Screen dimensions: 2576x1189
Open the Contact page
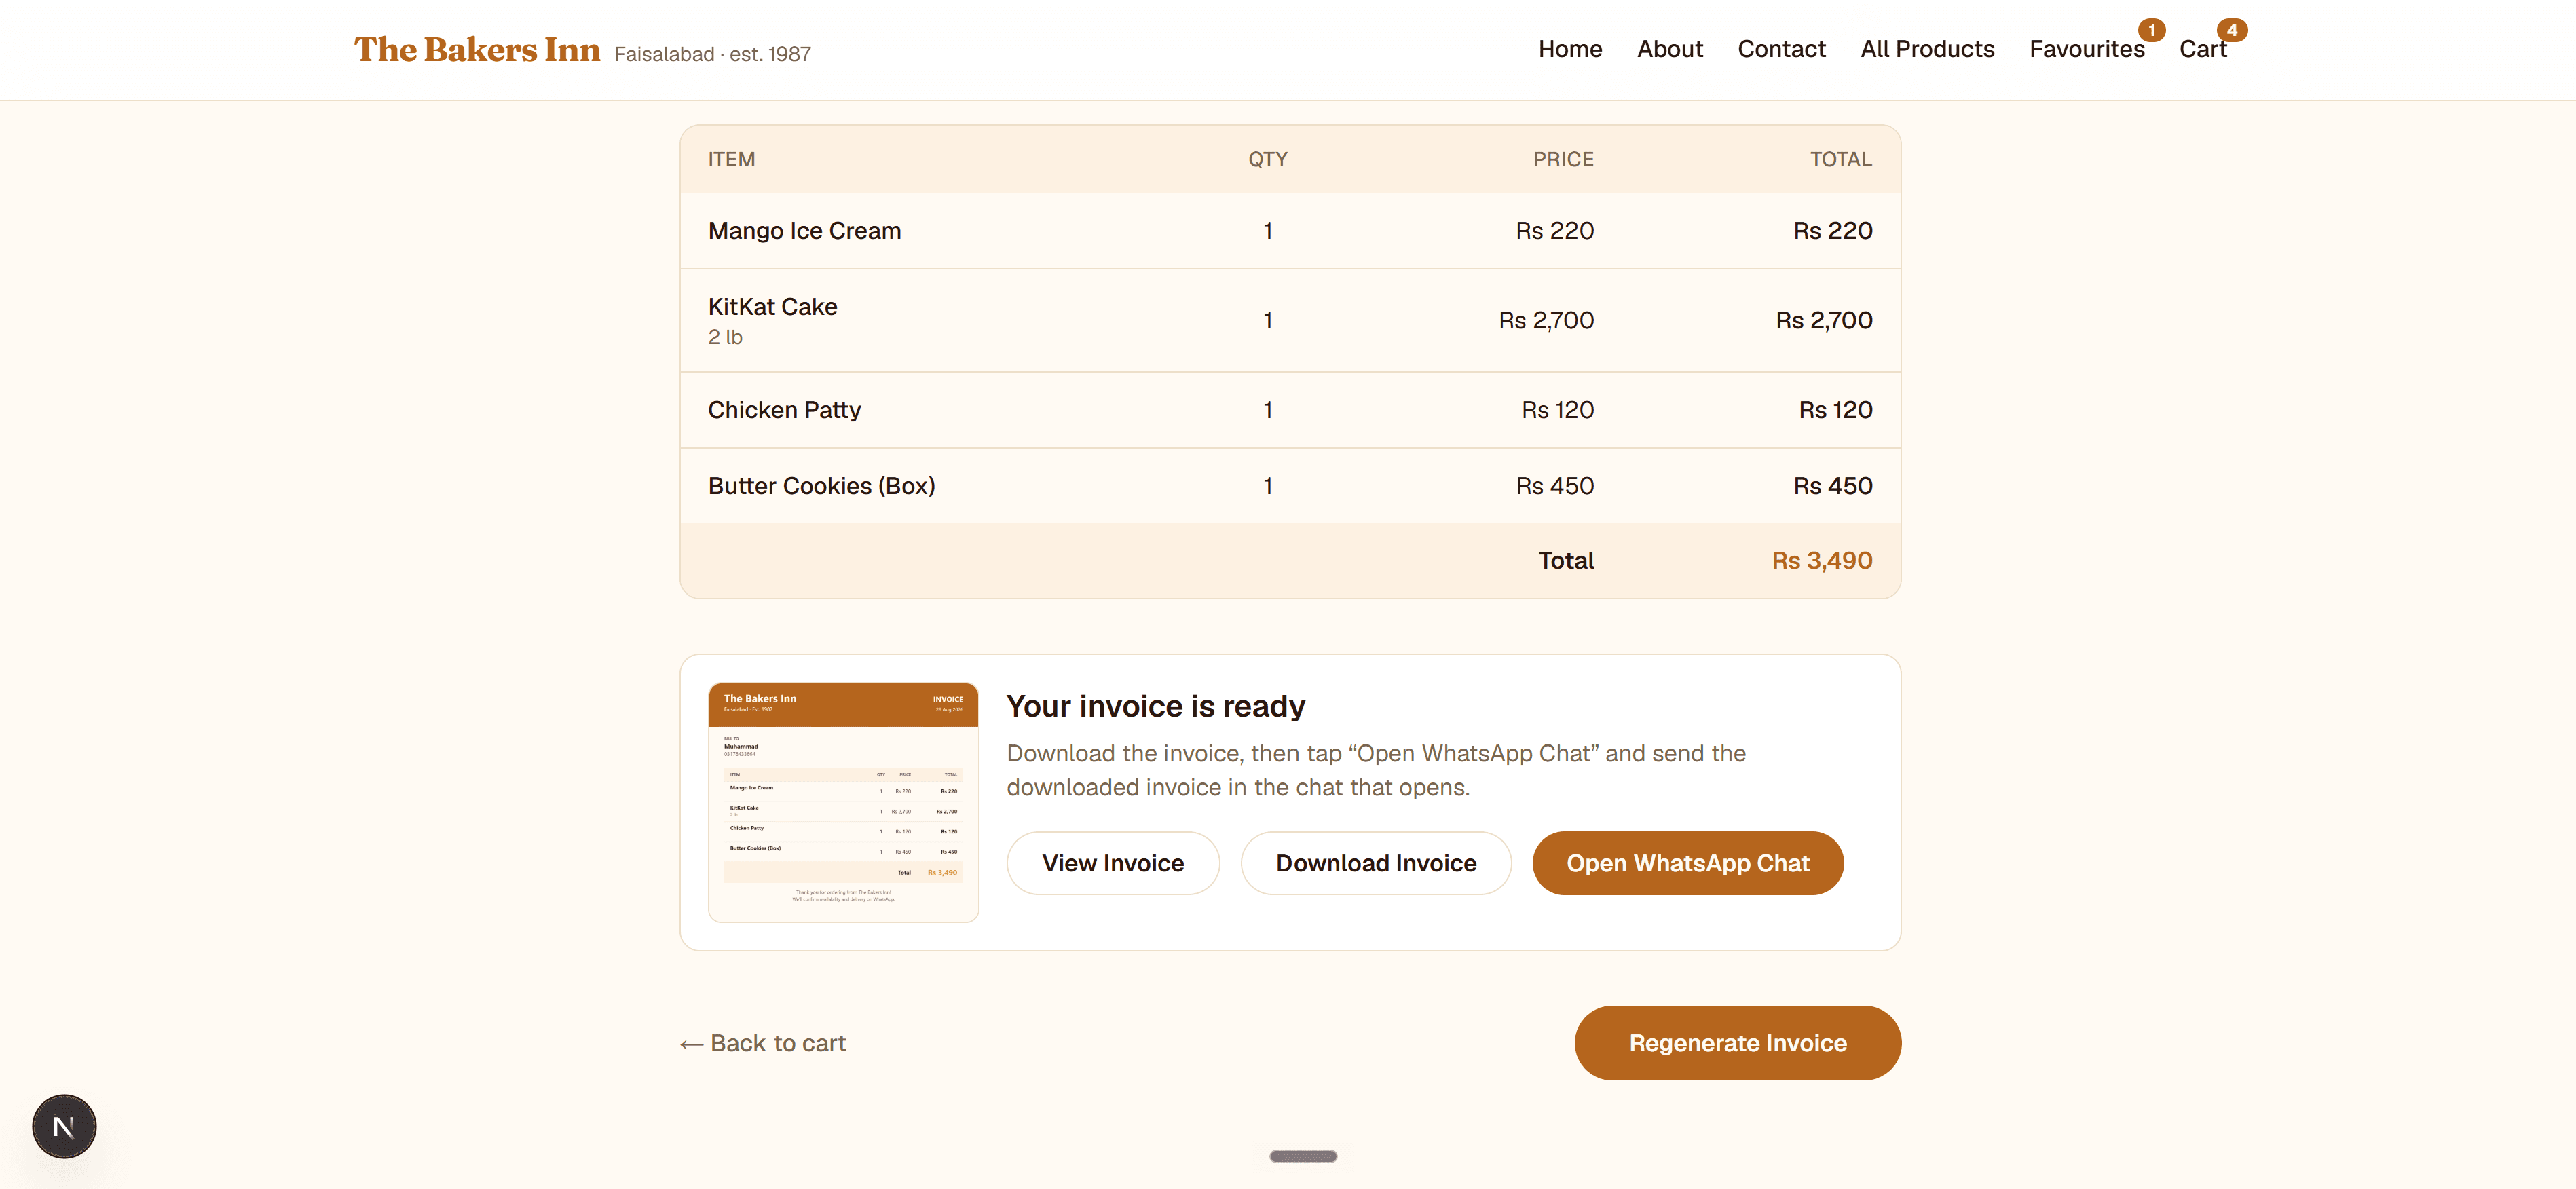tap(1781, 49)
